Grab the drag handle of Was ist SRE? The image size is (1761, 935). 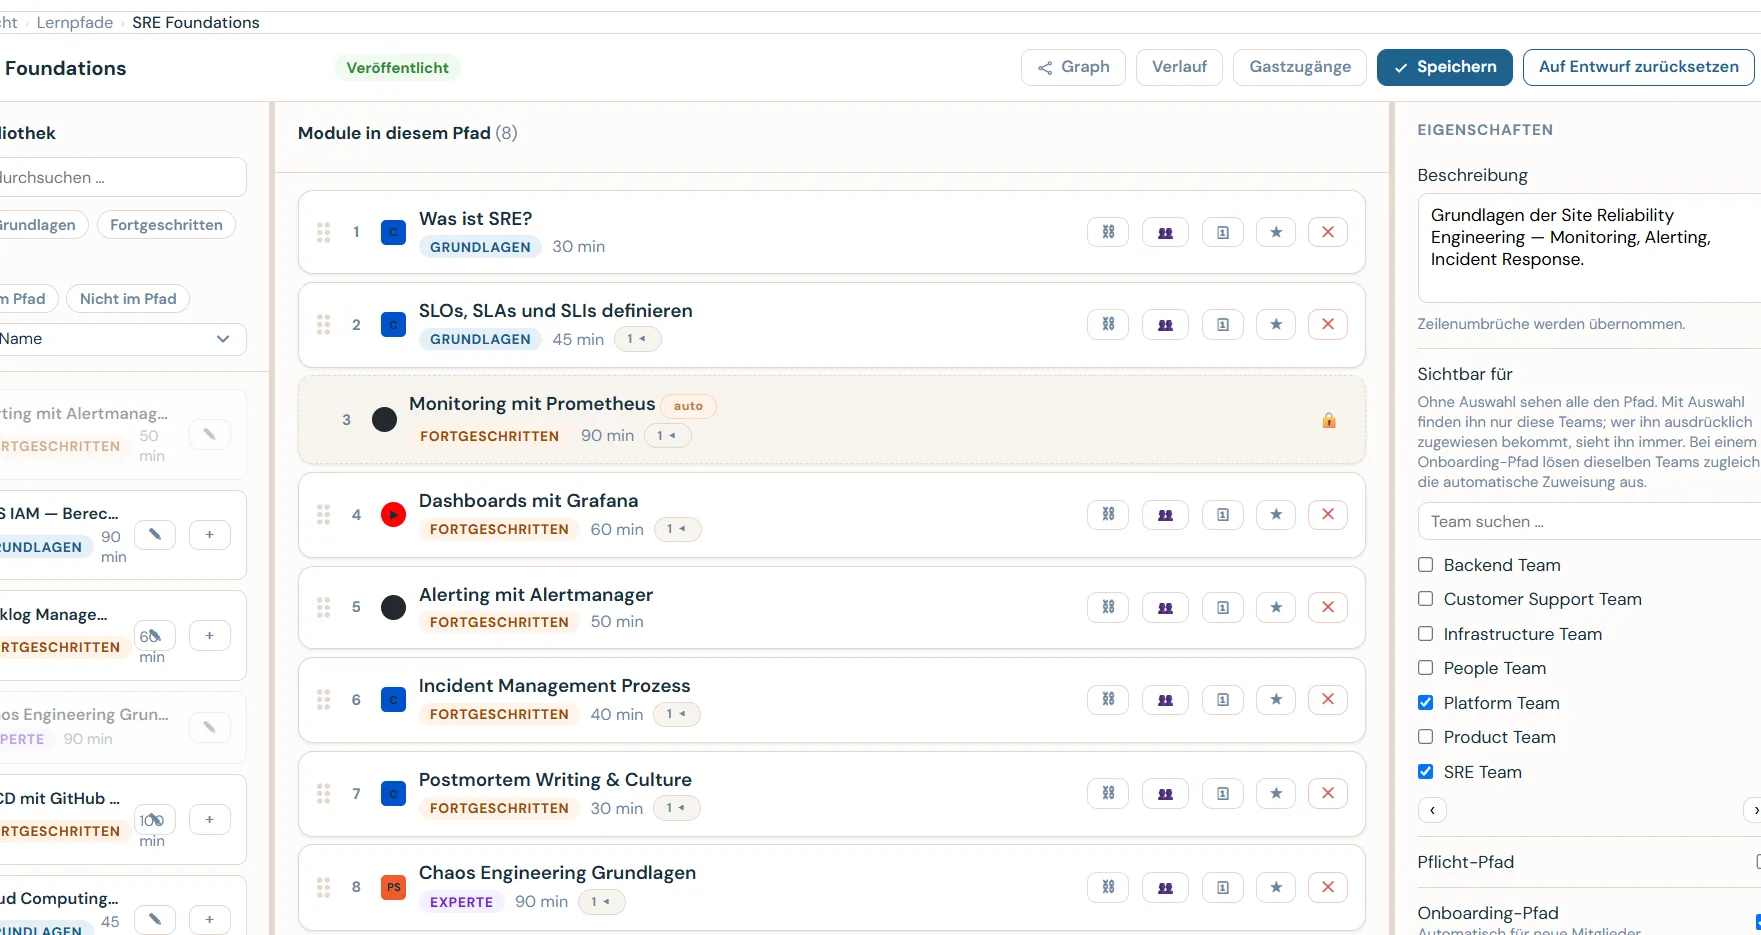point(323,232)
